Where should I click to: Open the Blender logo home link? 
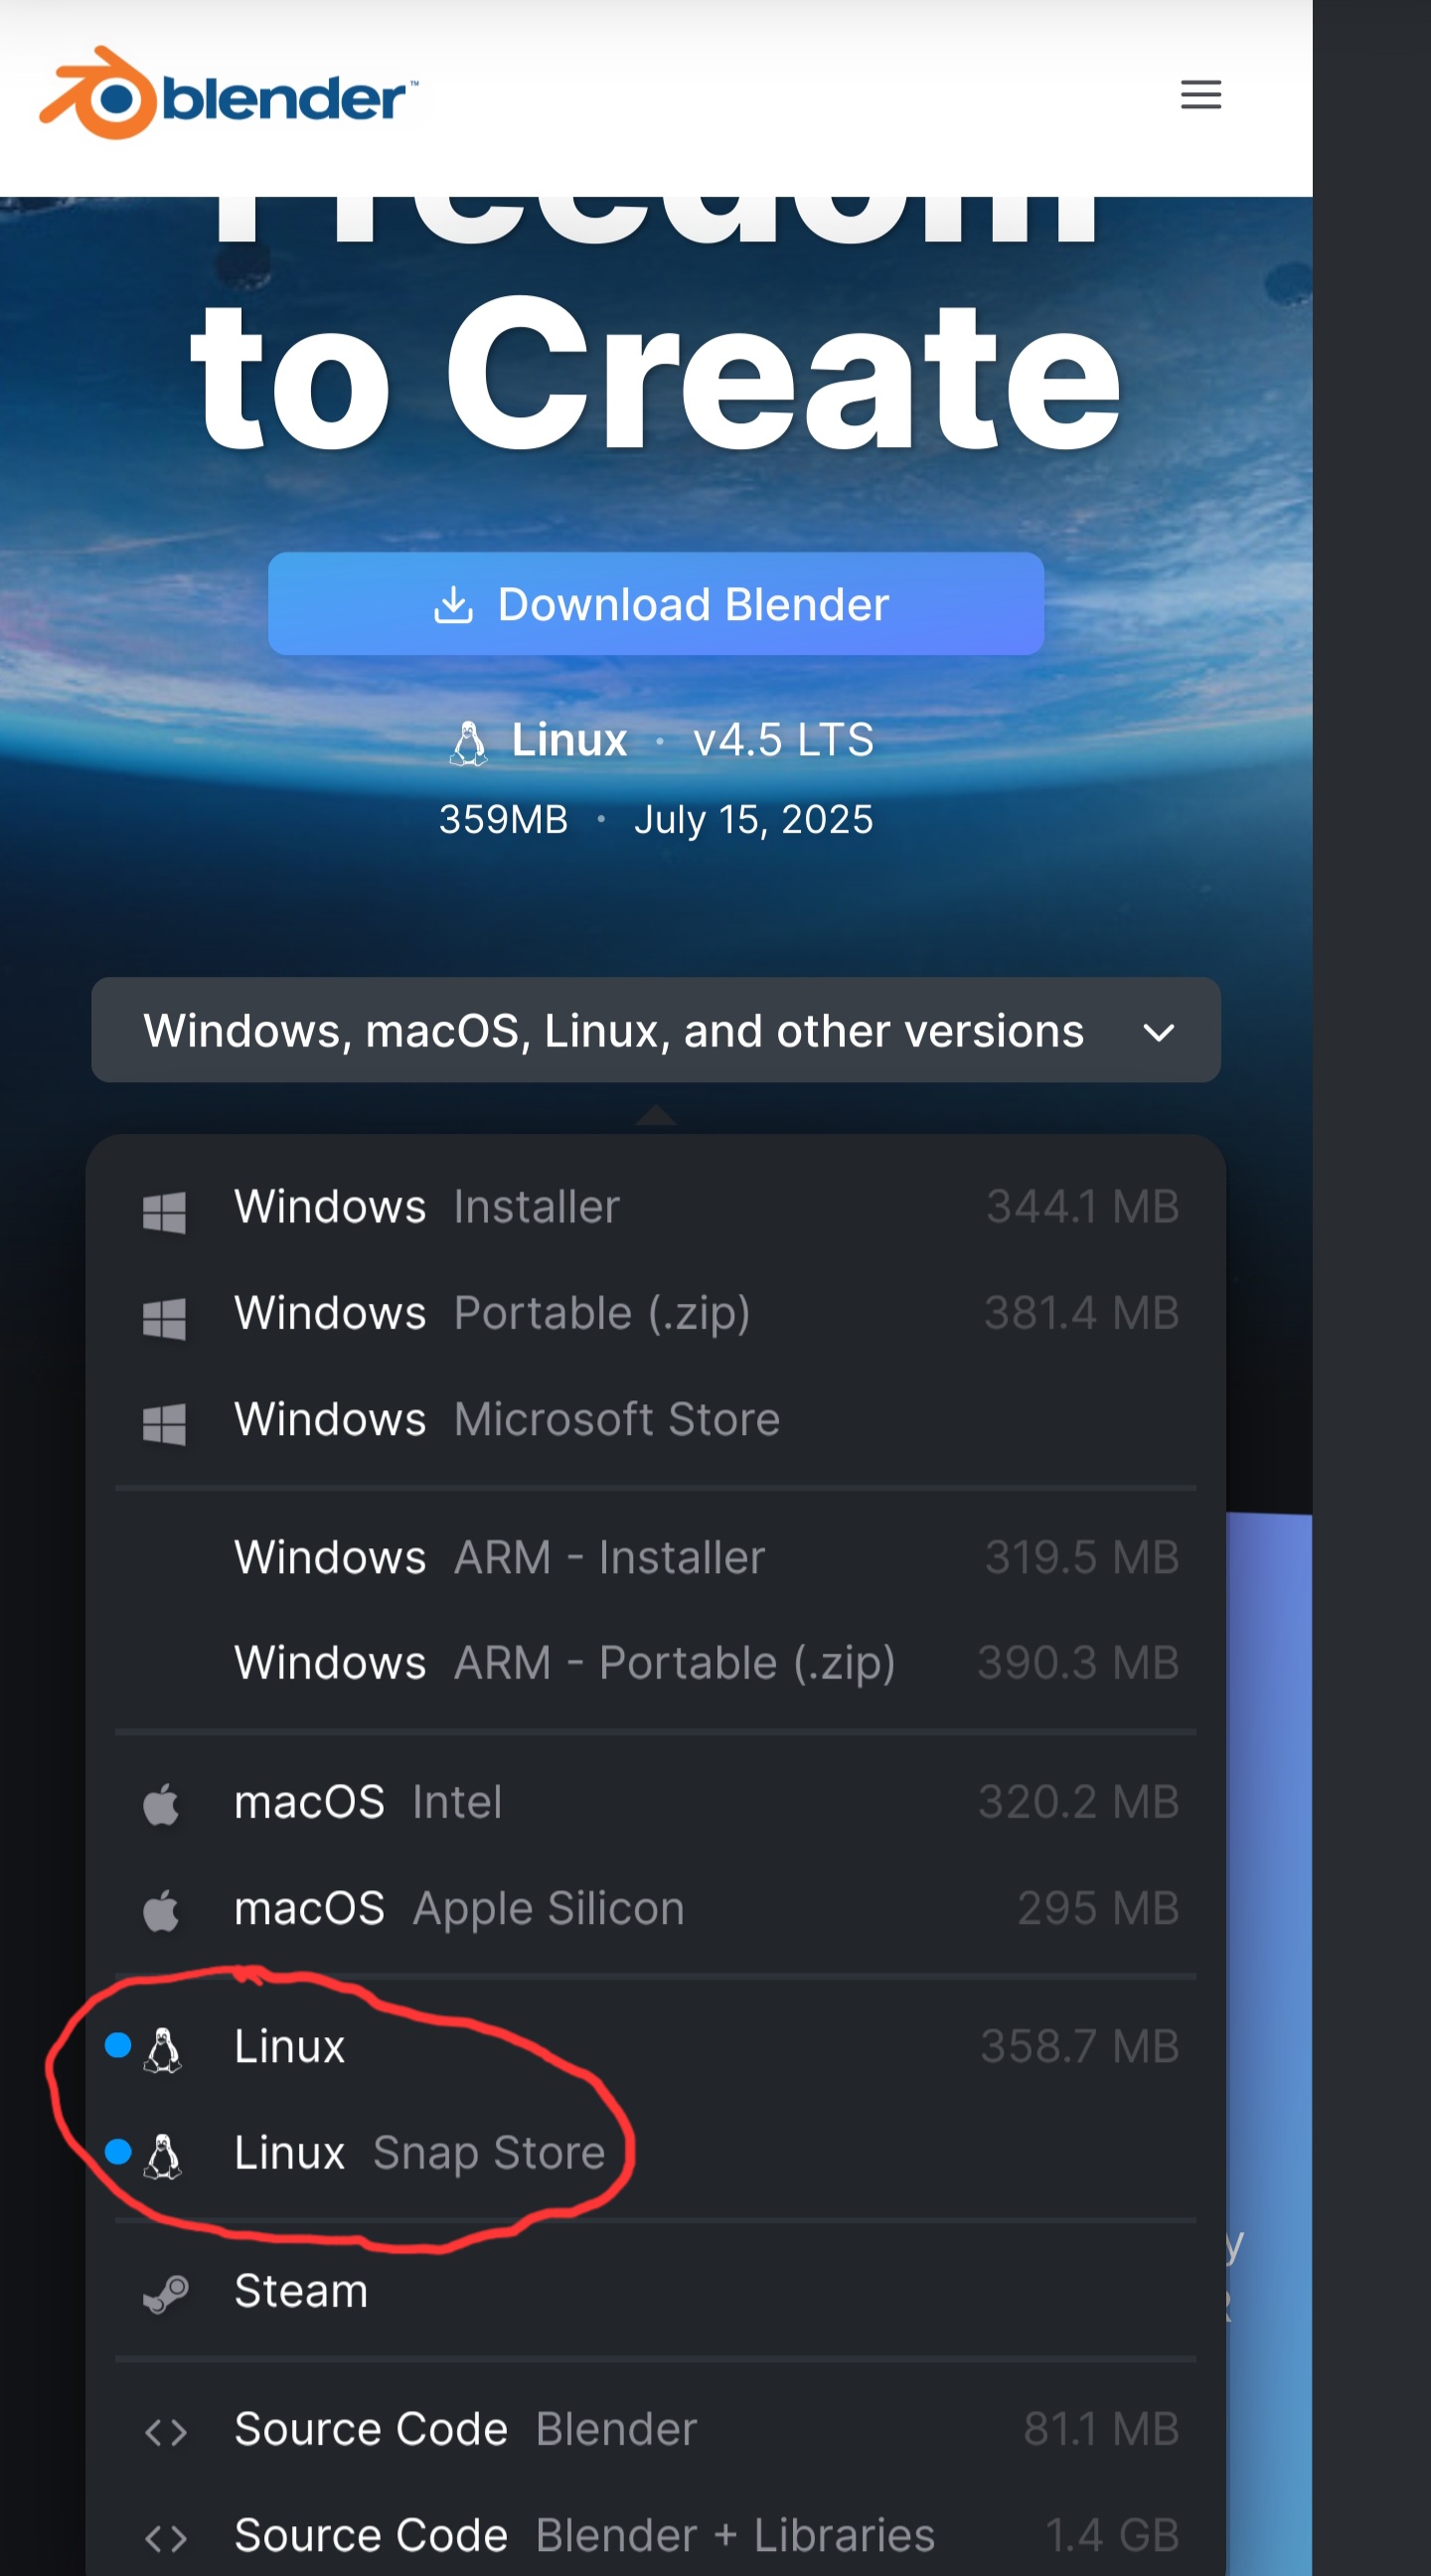(x=228, y=93)
